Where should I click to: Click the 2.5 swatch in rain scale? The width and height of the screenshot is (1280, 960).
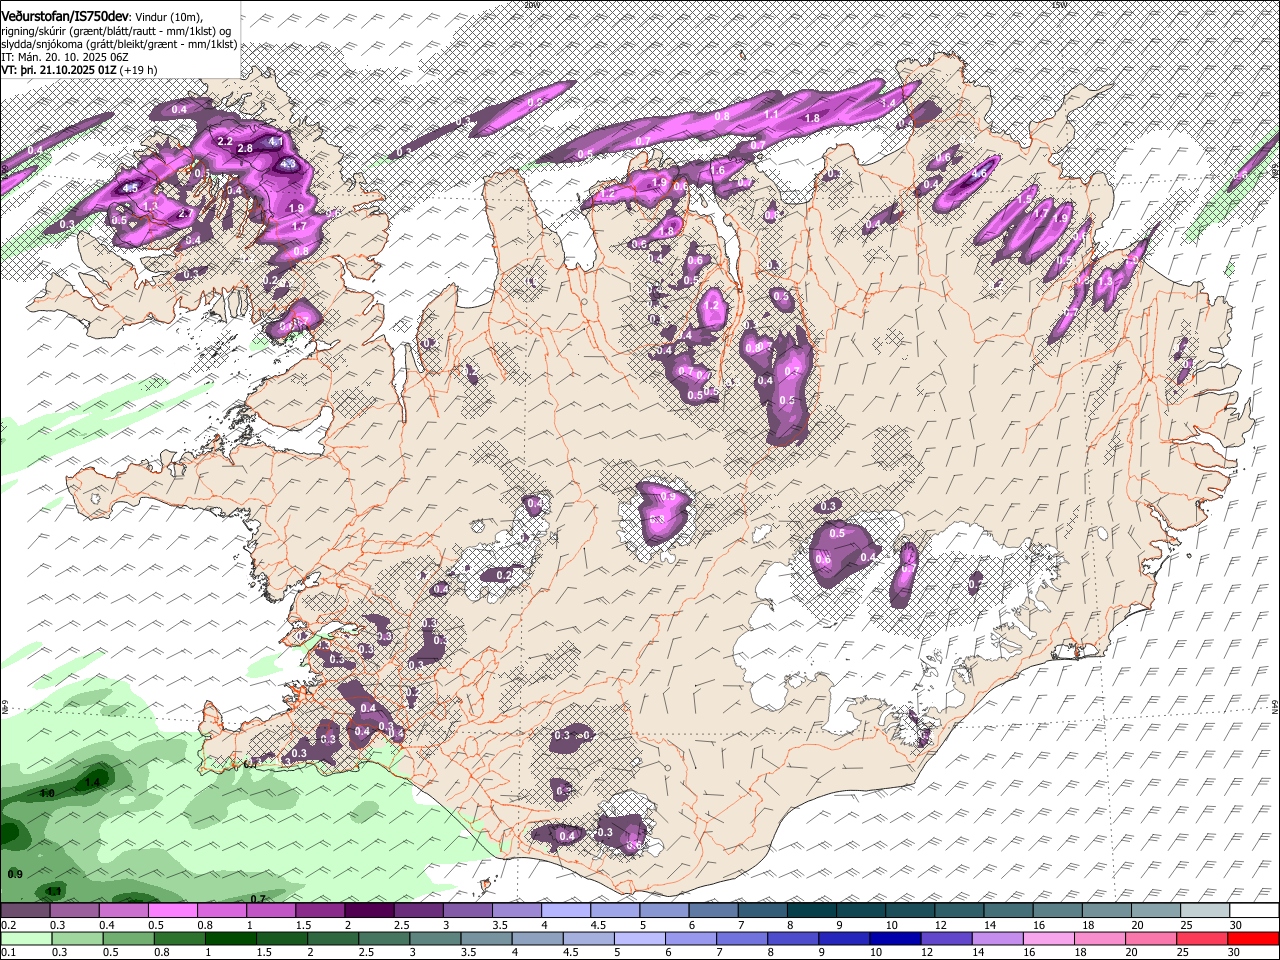(x=383, y=939)
